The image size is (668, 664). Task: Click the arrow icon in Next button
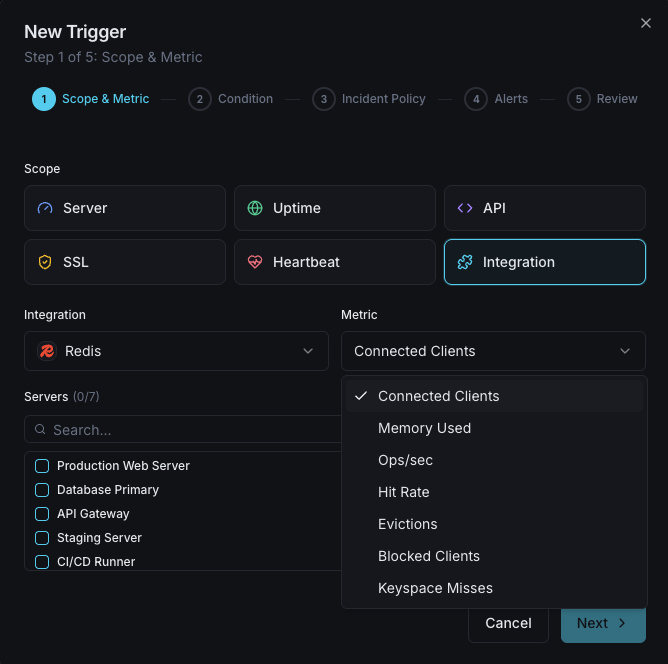click(622, 623)
